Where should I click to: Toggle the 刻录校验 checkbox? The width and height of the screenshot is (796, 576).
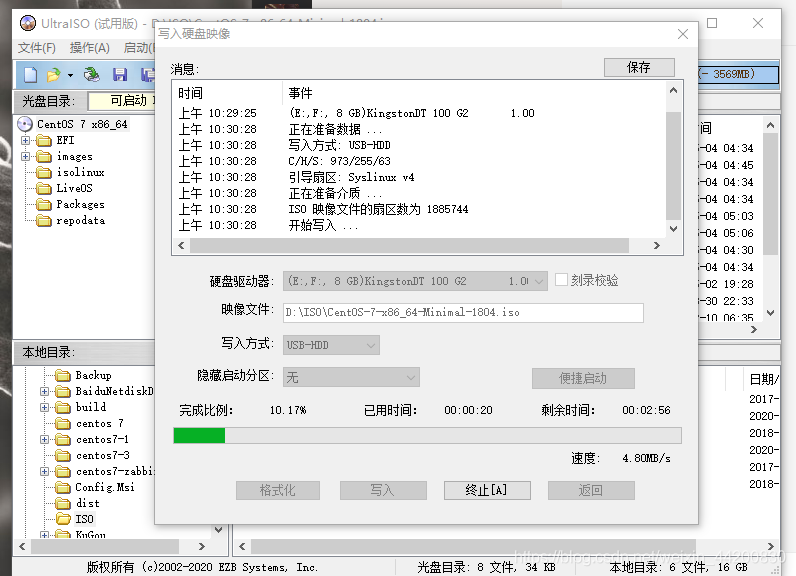561,280
